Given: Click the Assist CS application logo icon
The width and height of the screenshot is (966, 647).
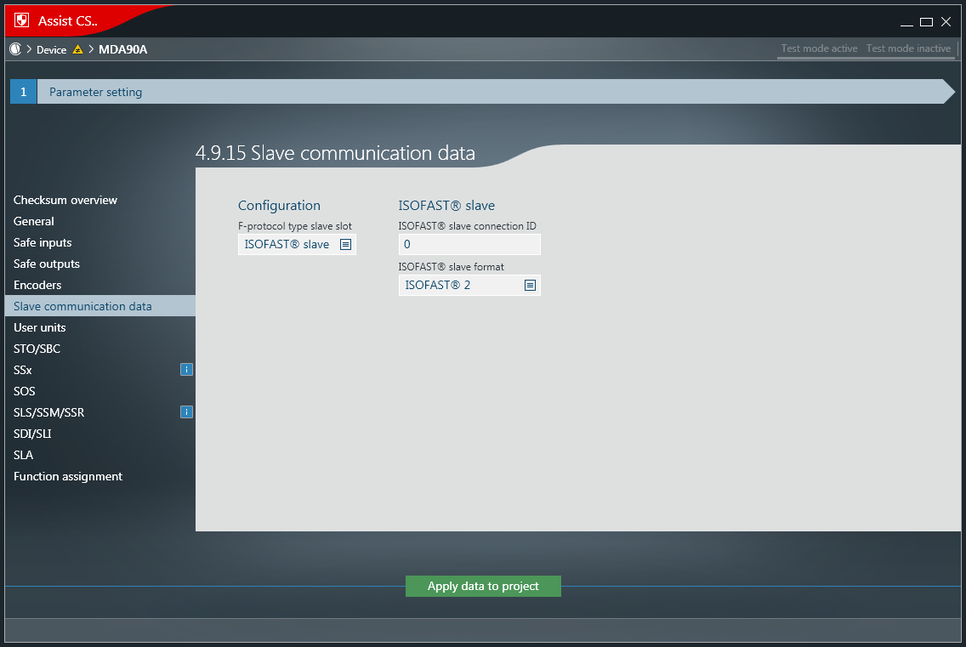Looking at the screenshot, I should [x=21, y=20].
